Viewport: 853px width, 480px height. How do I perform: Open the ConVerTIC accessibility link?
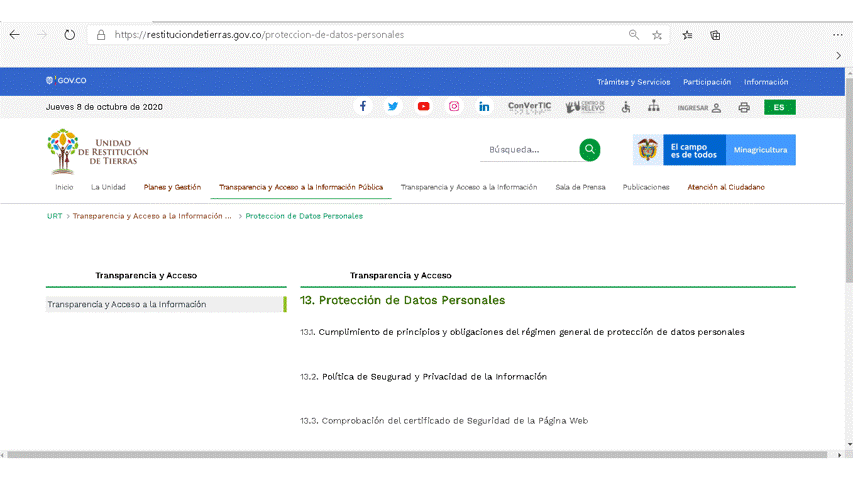pyautogui.click(x=529, y=107)
